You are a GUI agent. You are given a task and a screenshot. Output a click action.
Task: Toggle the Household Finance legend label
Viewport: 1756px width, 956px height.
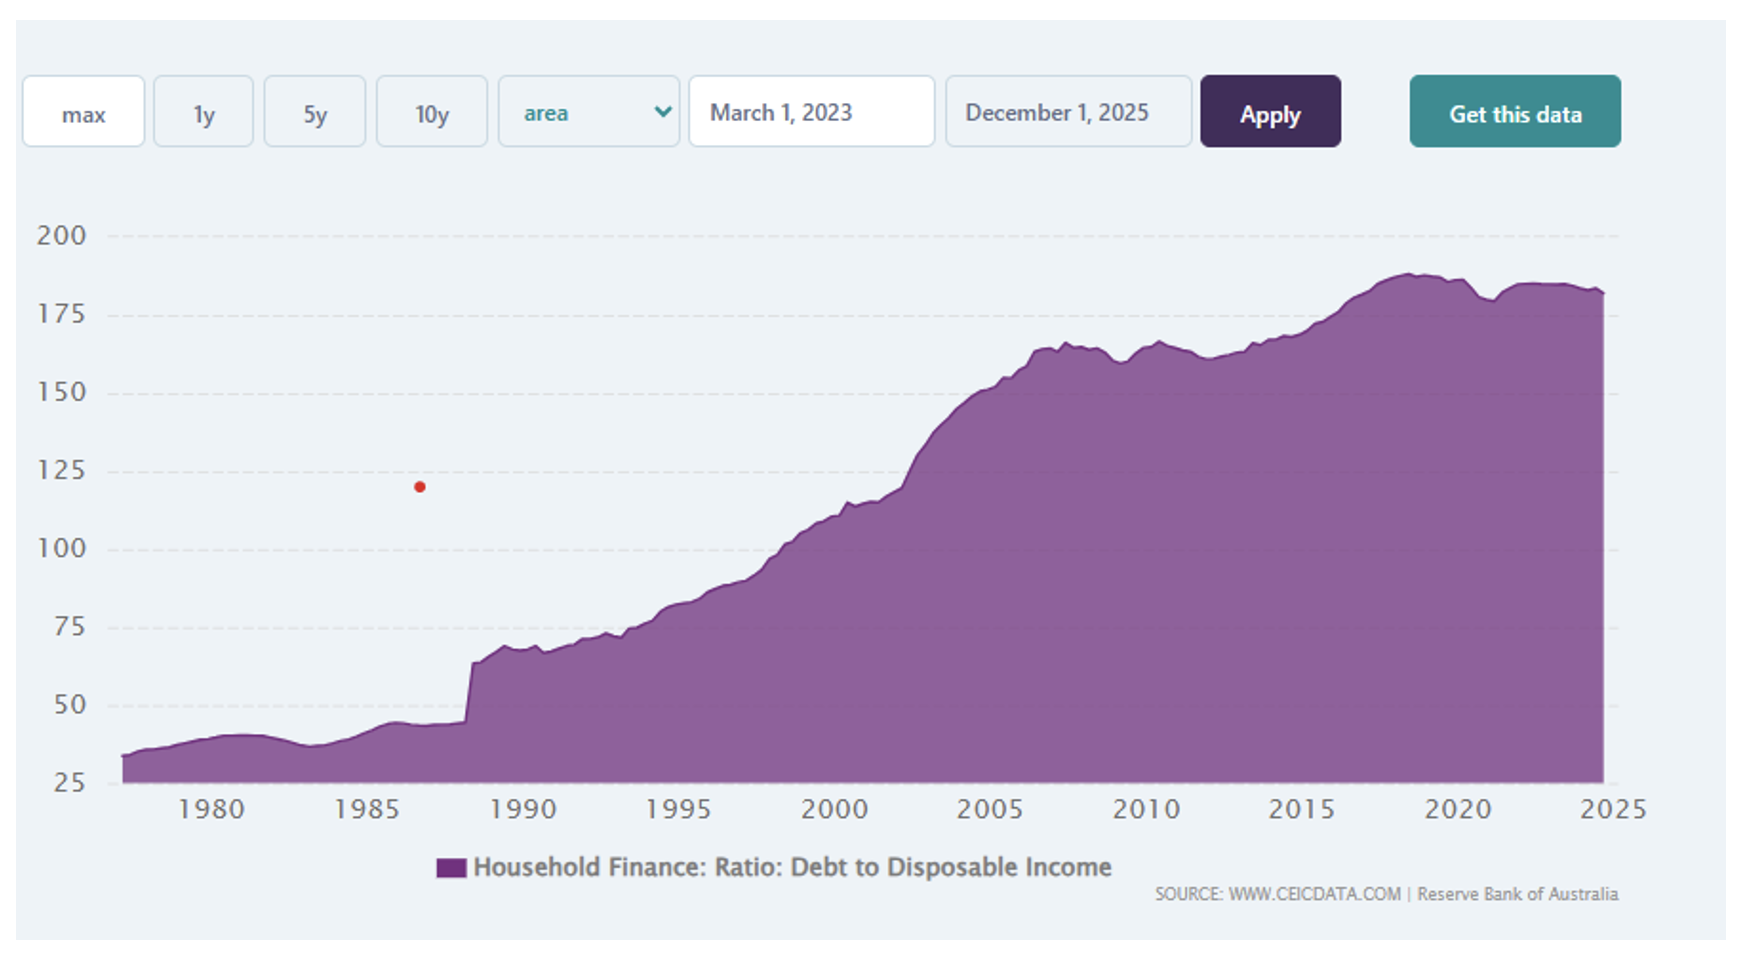(x=792, y=867)
